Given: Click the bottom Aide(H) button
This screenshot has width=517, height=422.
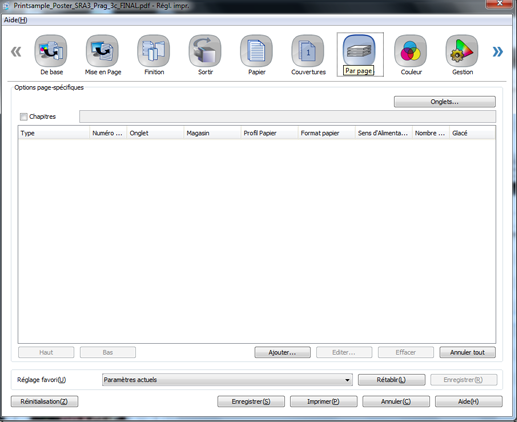Looking at the screenshot, I should click(469, 401).
